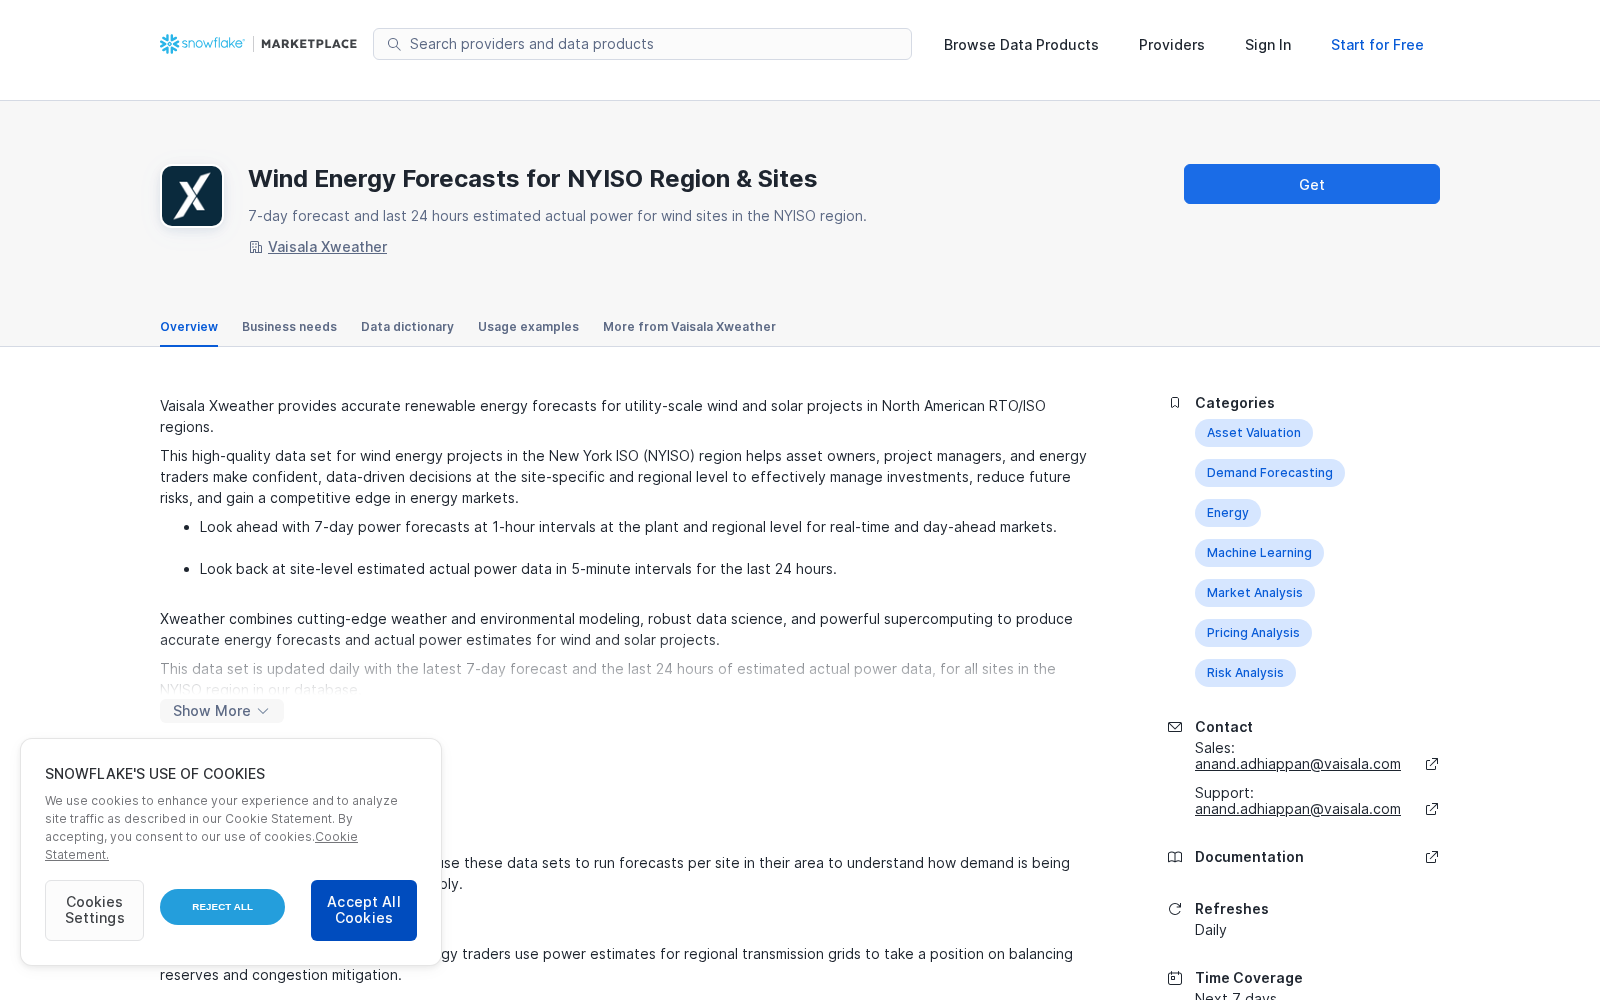
Task: Click Sign In link
Action: (x=1268, y=45)
